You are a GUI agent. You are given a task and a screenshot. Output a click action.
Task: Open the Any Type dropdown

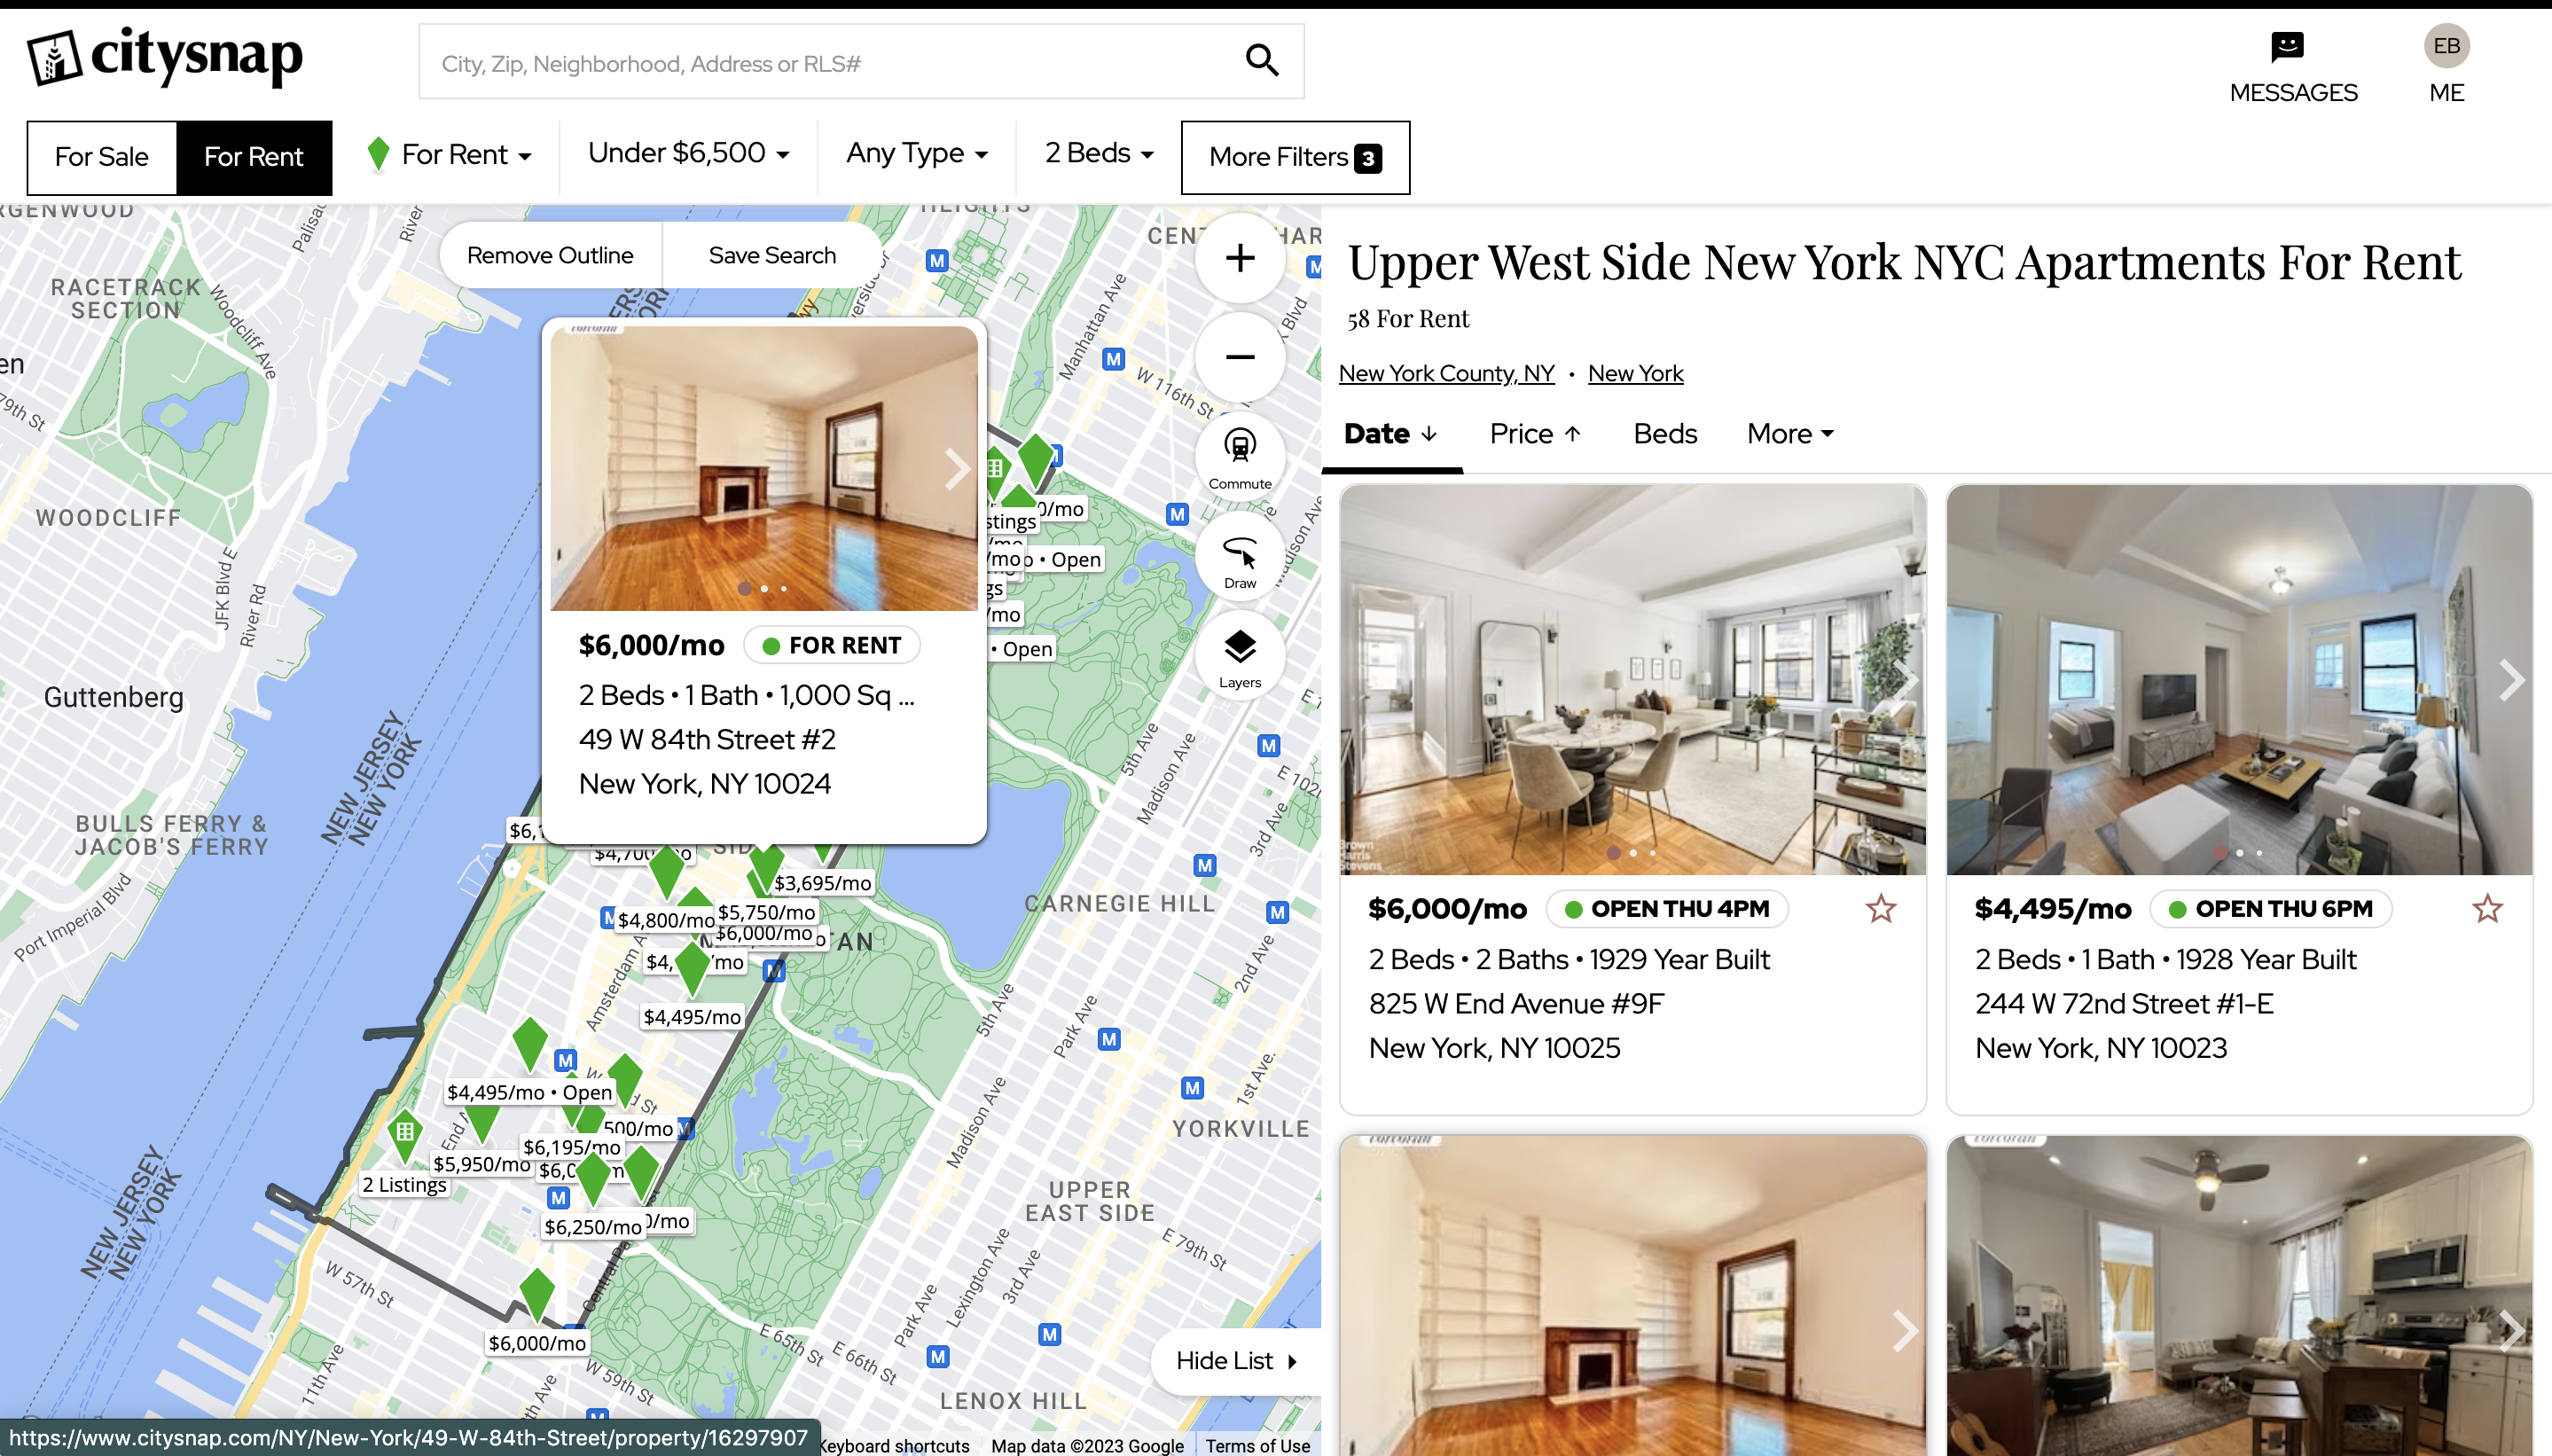point(917,153)
